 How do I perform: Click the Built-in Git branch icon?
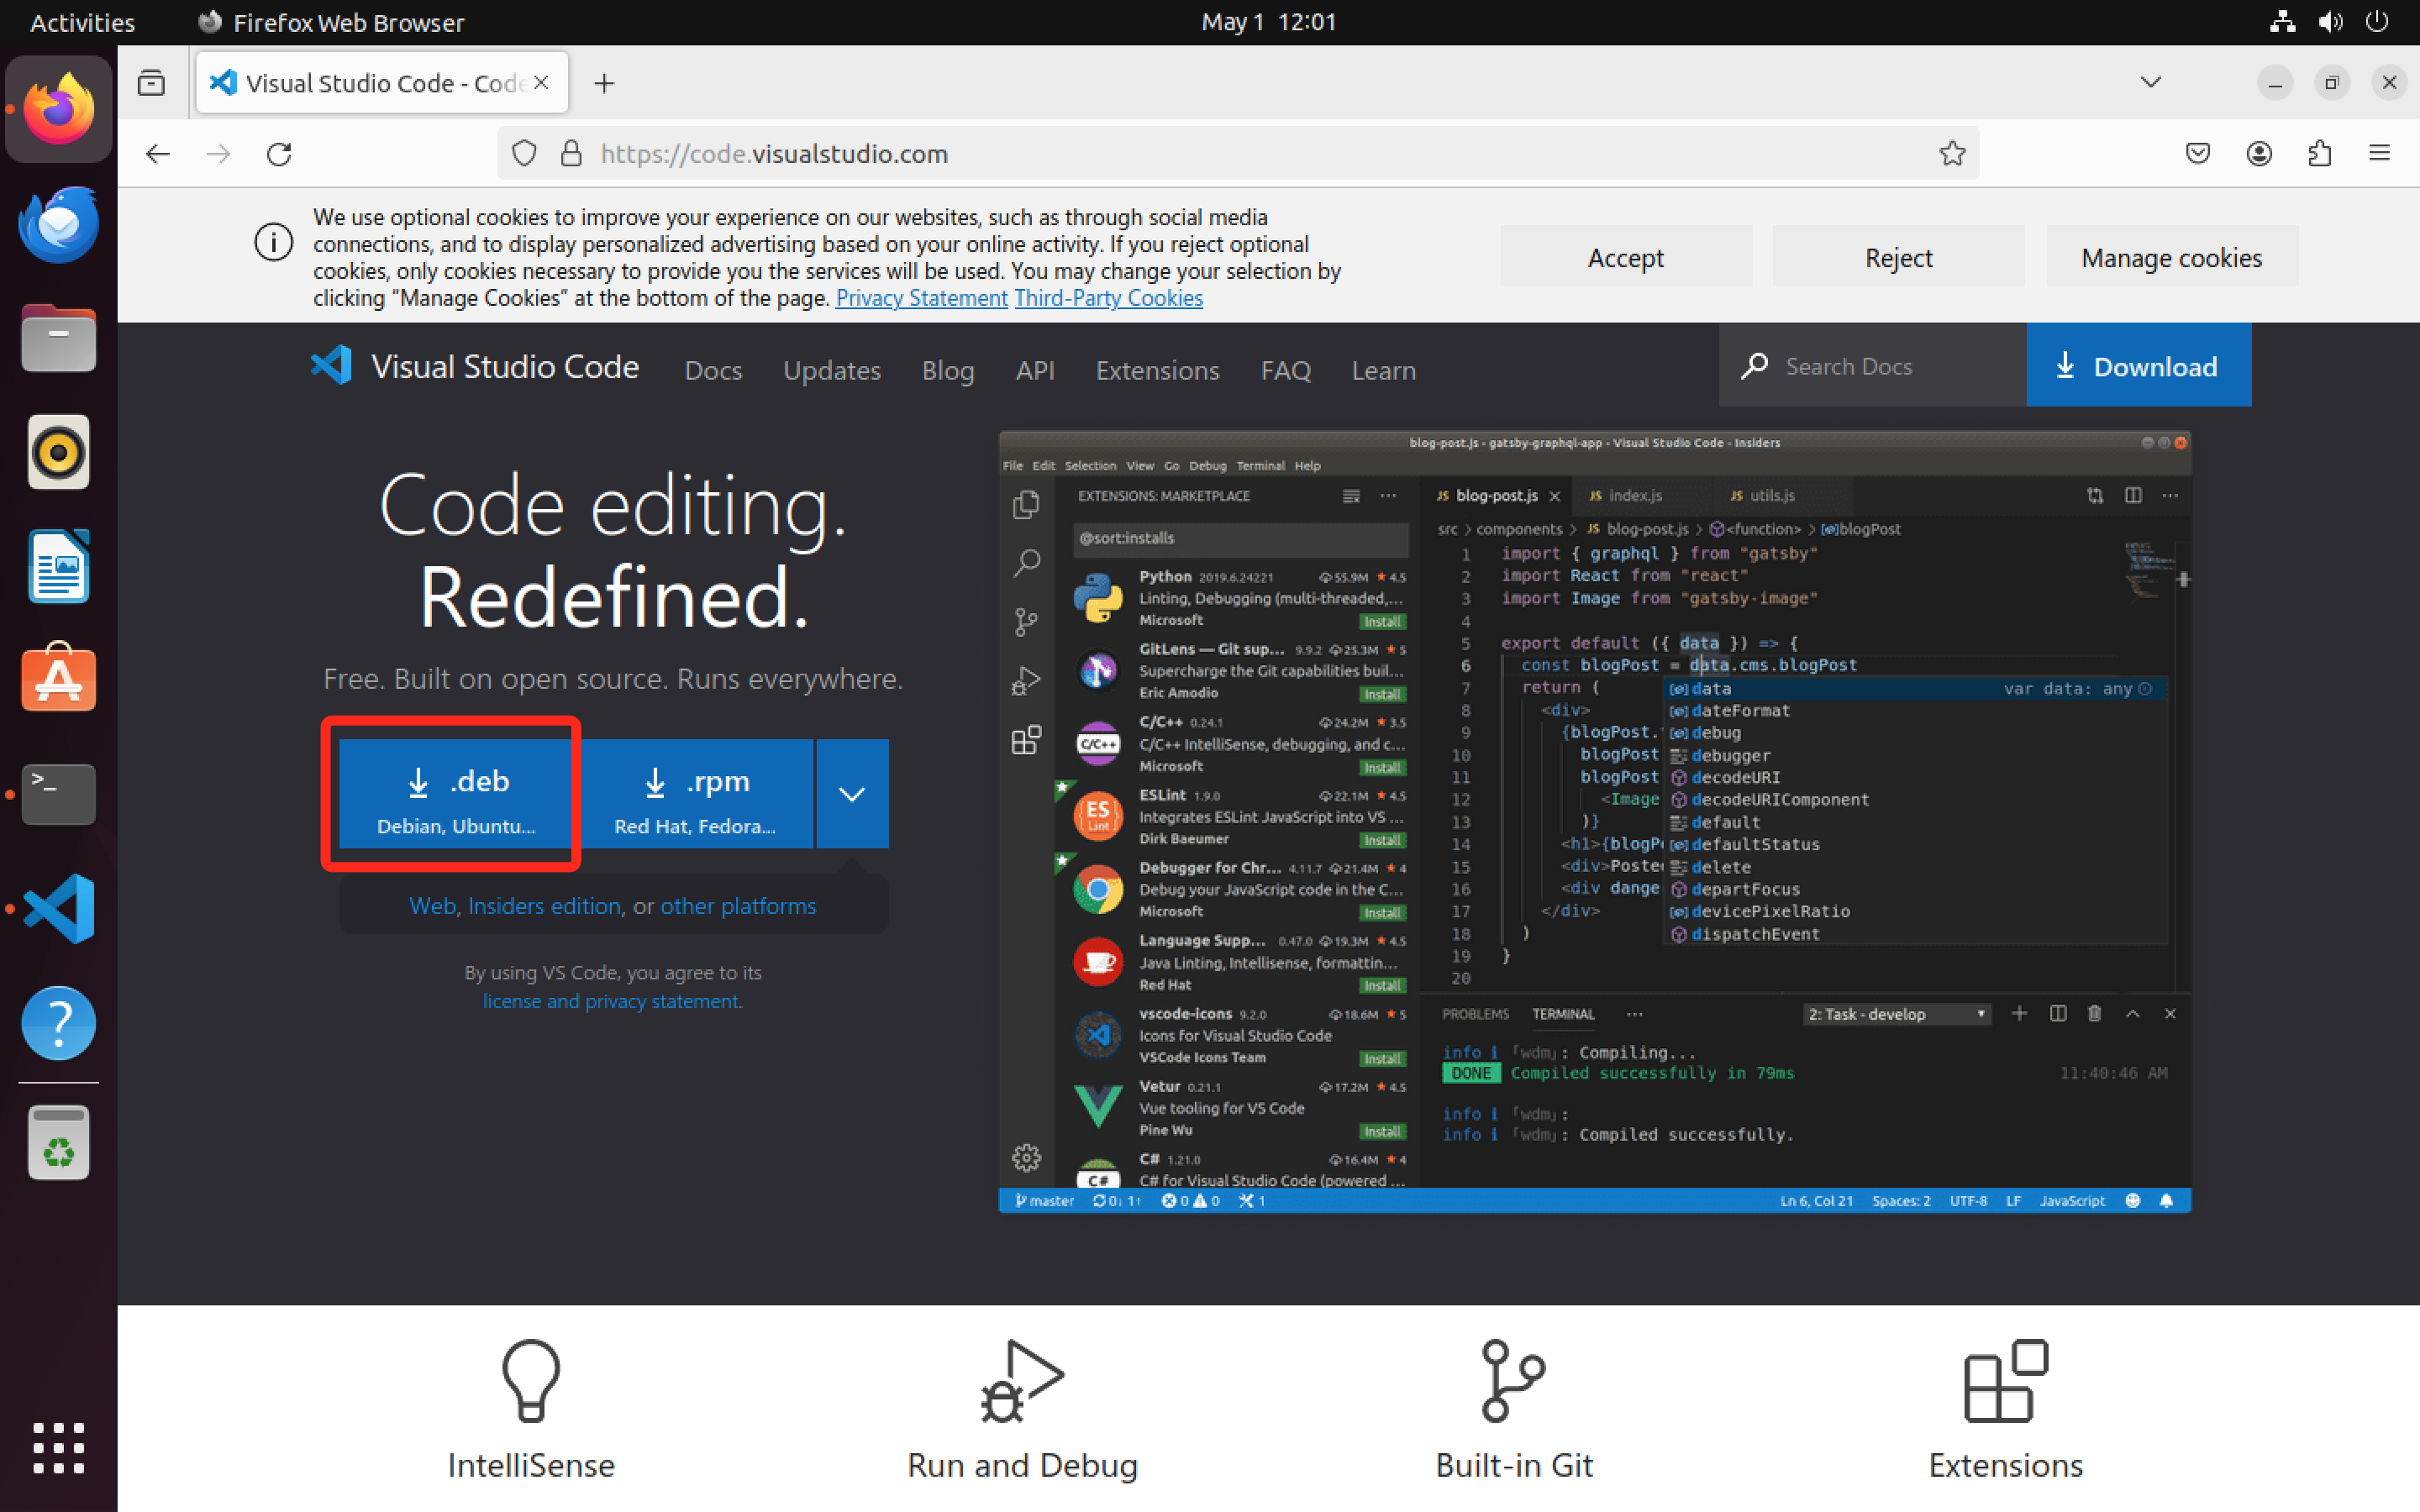point(1513,1381)
